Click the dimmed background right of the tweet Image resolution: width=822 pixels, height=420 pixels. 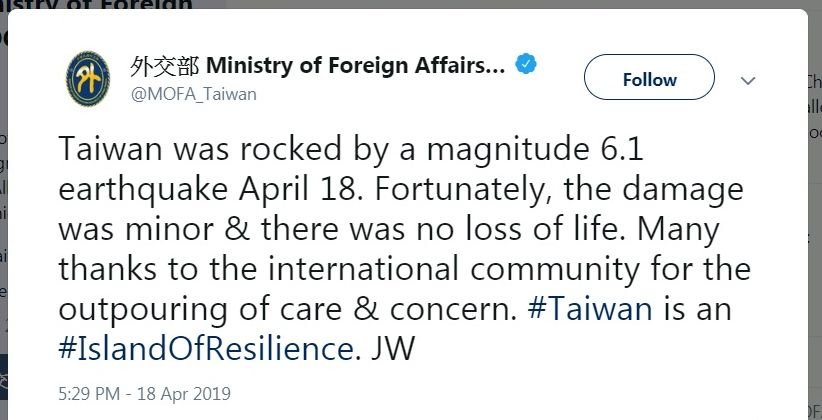815,210
